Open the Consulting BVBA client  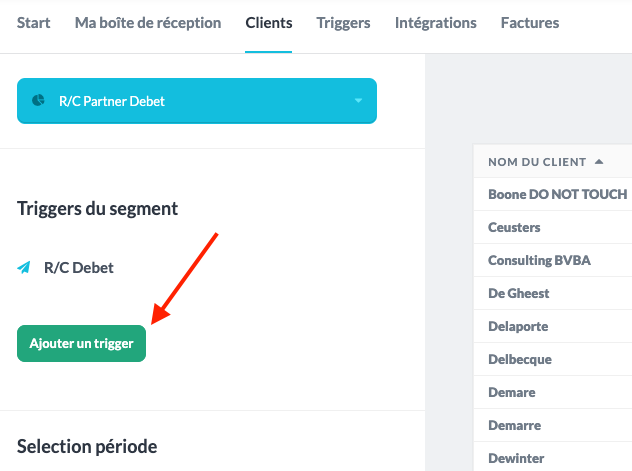539,260
